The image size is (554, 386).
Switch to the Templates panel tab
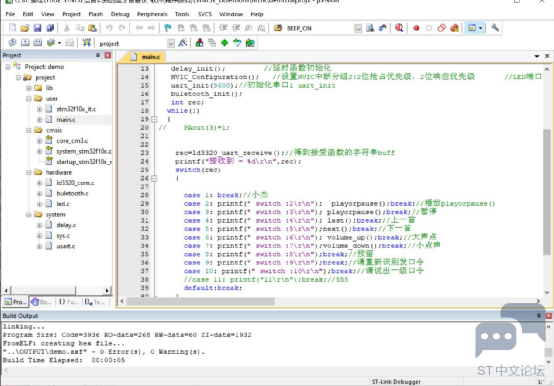(95, 302)
